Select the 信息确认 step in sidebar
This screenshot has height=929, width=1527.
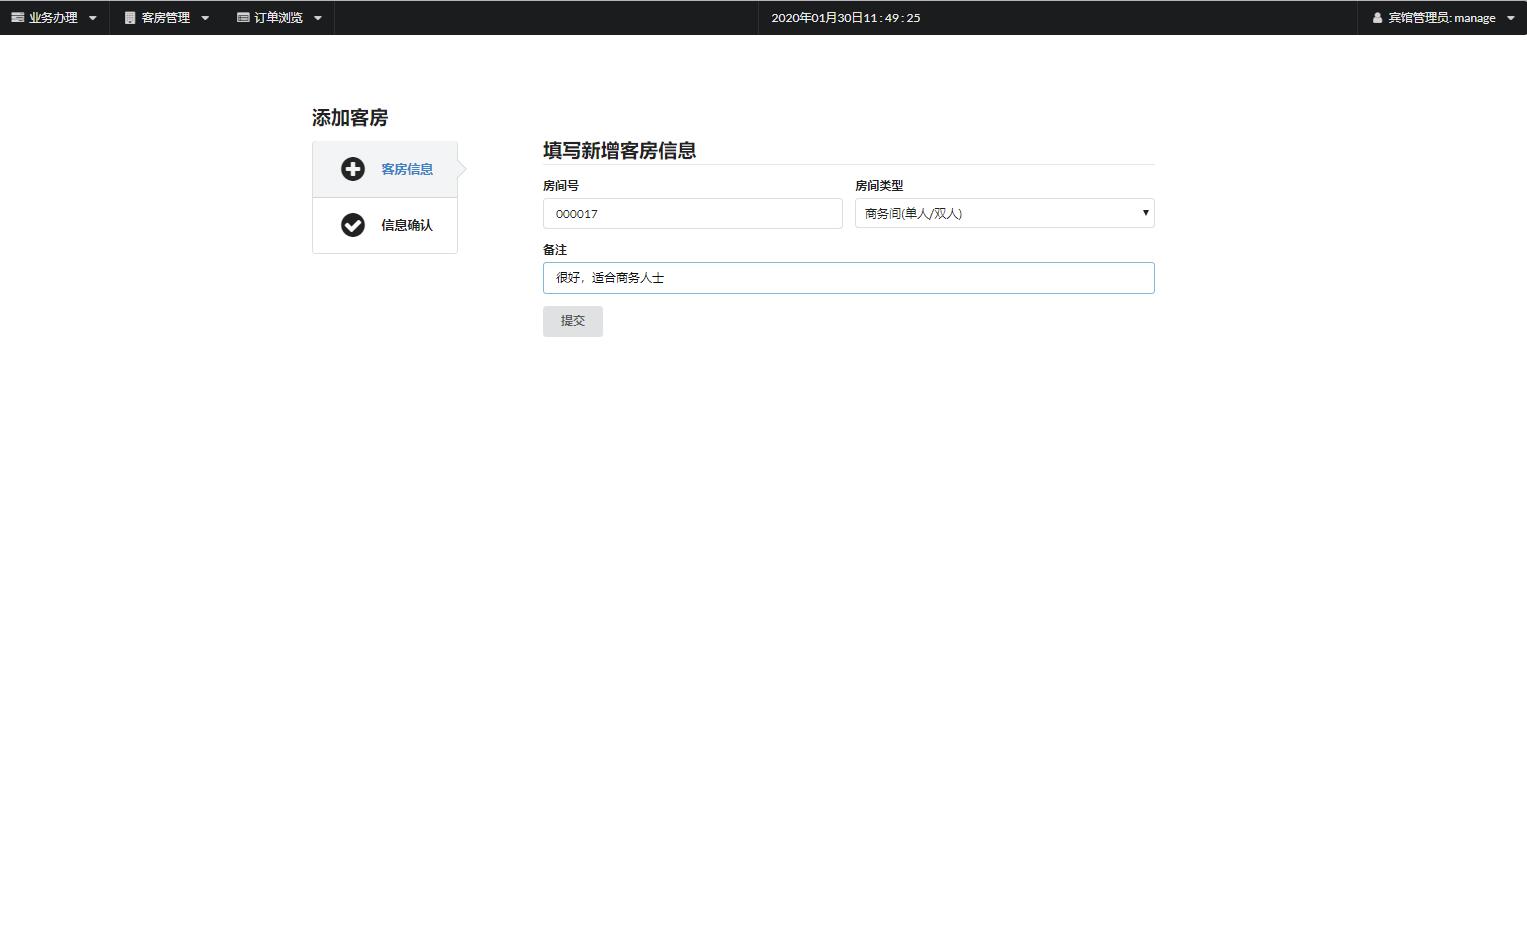(405, 225)
